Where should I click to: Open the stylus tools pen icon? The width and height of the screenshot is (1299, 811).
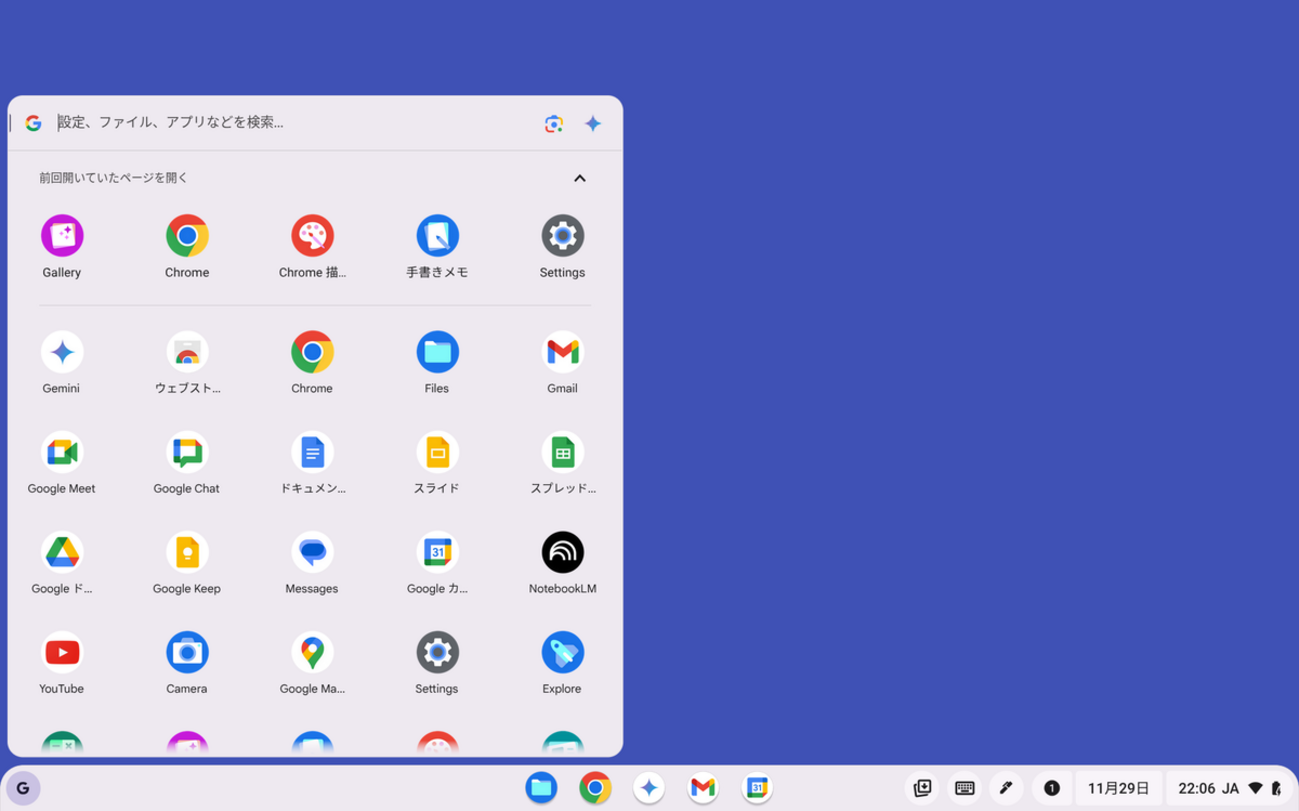1007,788
